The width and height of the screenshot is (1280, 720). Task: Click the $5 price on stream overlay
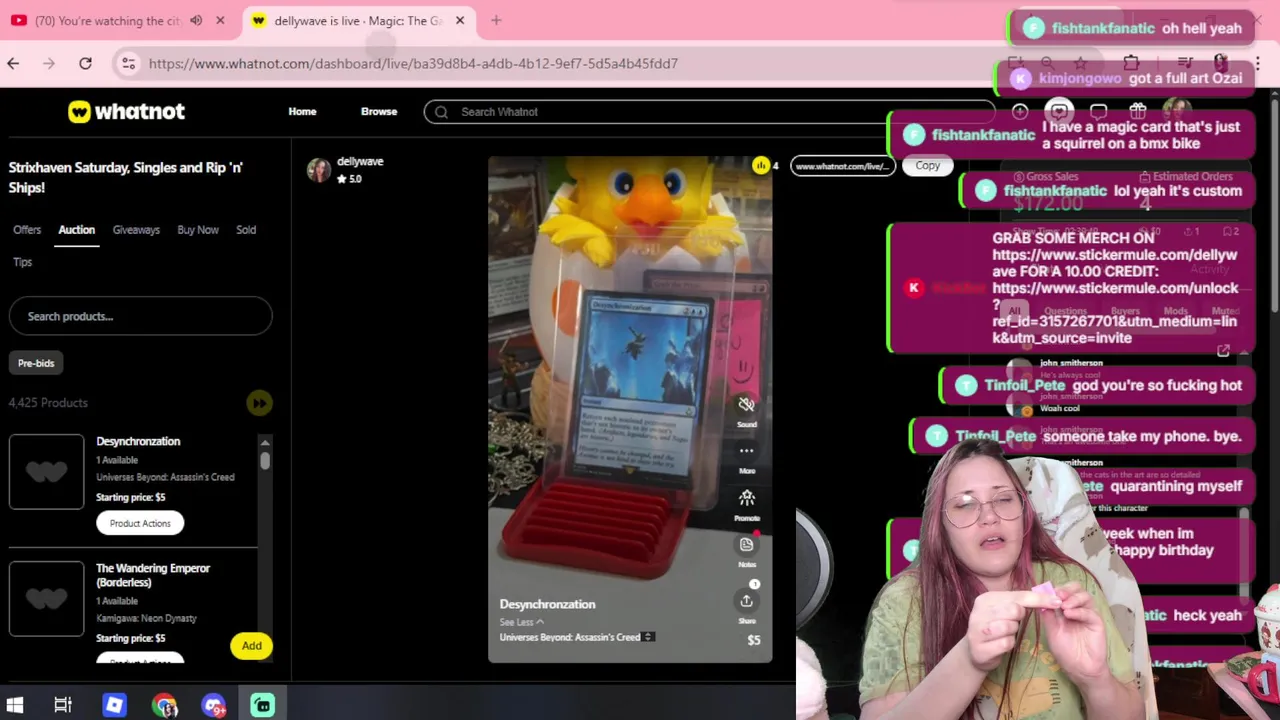tap(754, 640)
